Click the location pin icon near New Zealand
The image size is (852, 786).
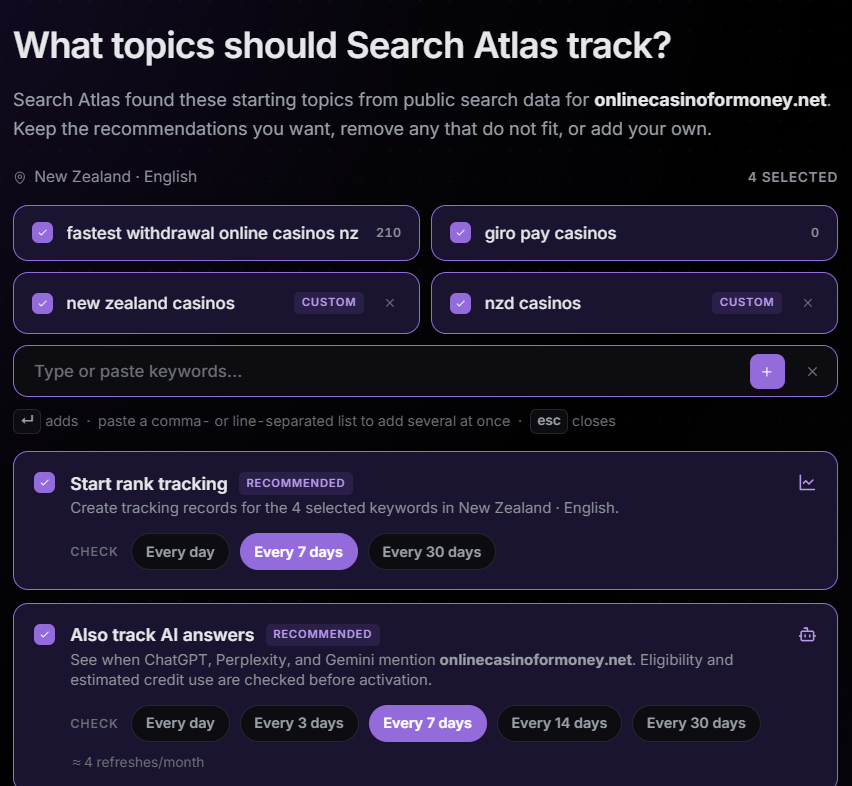coord(20,178)
